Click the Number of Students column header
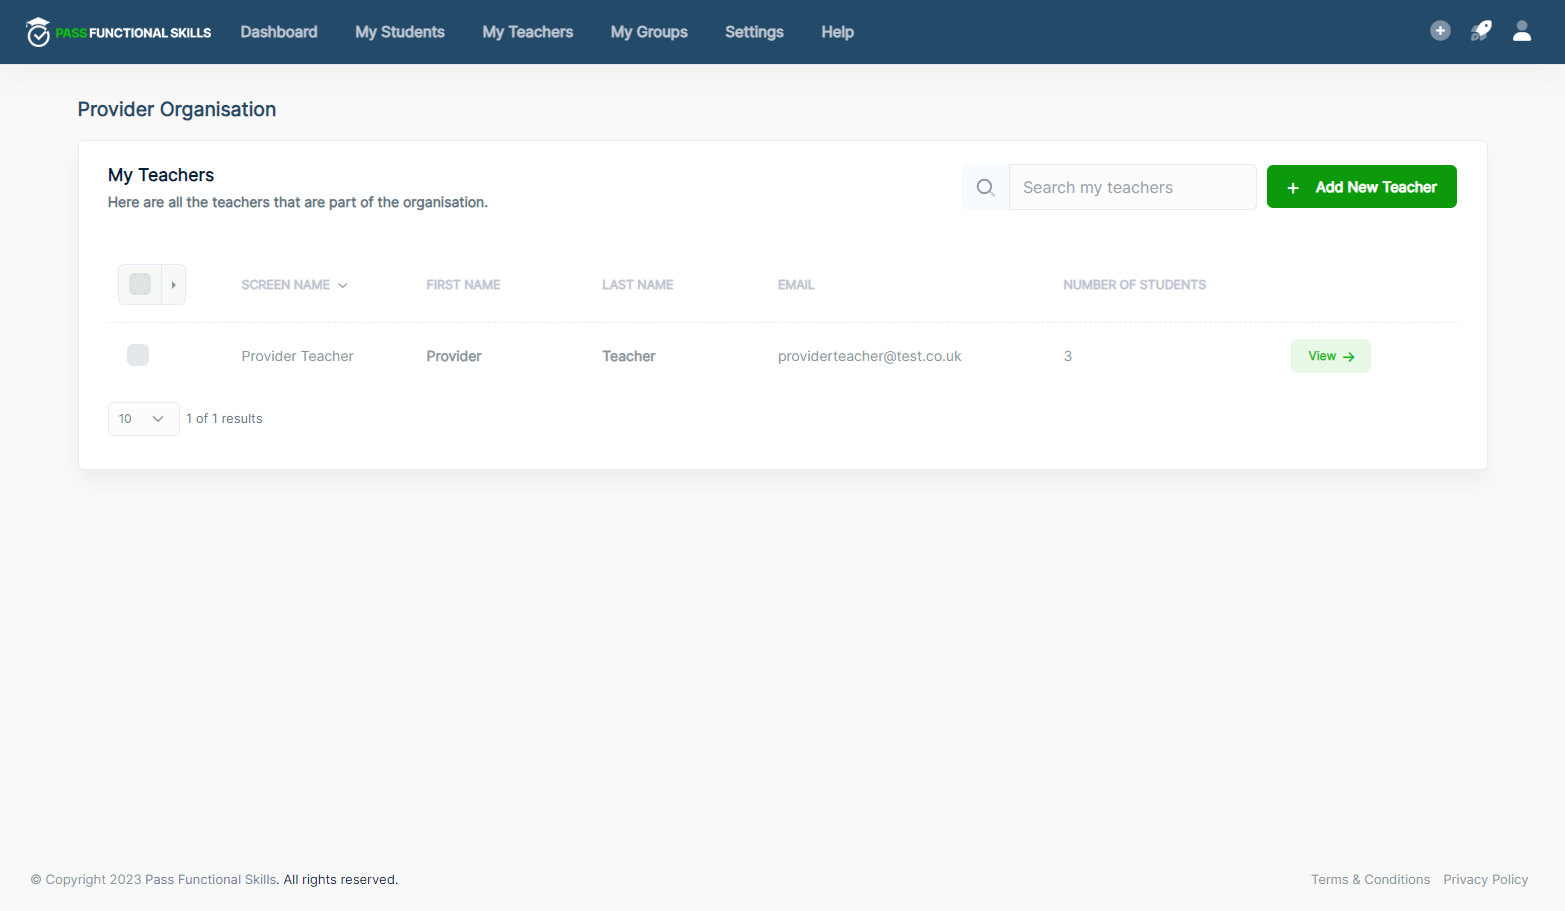Screen dimensions: 1565x911 click(1134, 285)
